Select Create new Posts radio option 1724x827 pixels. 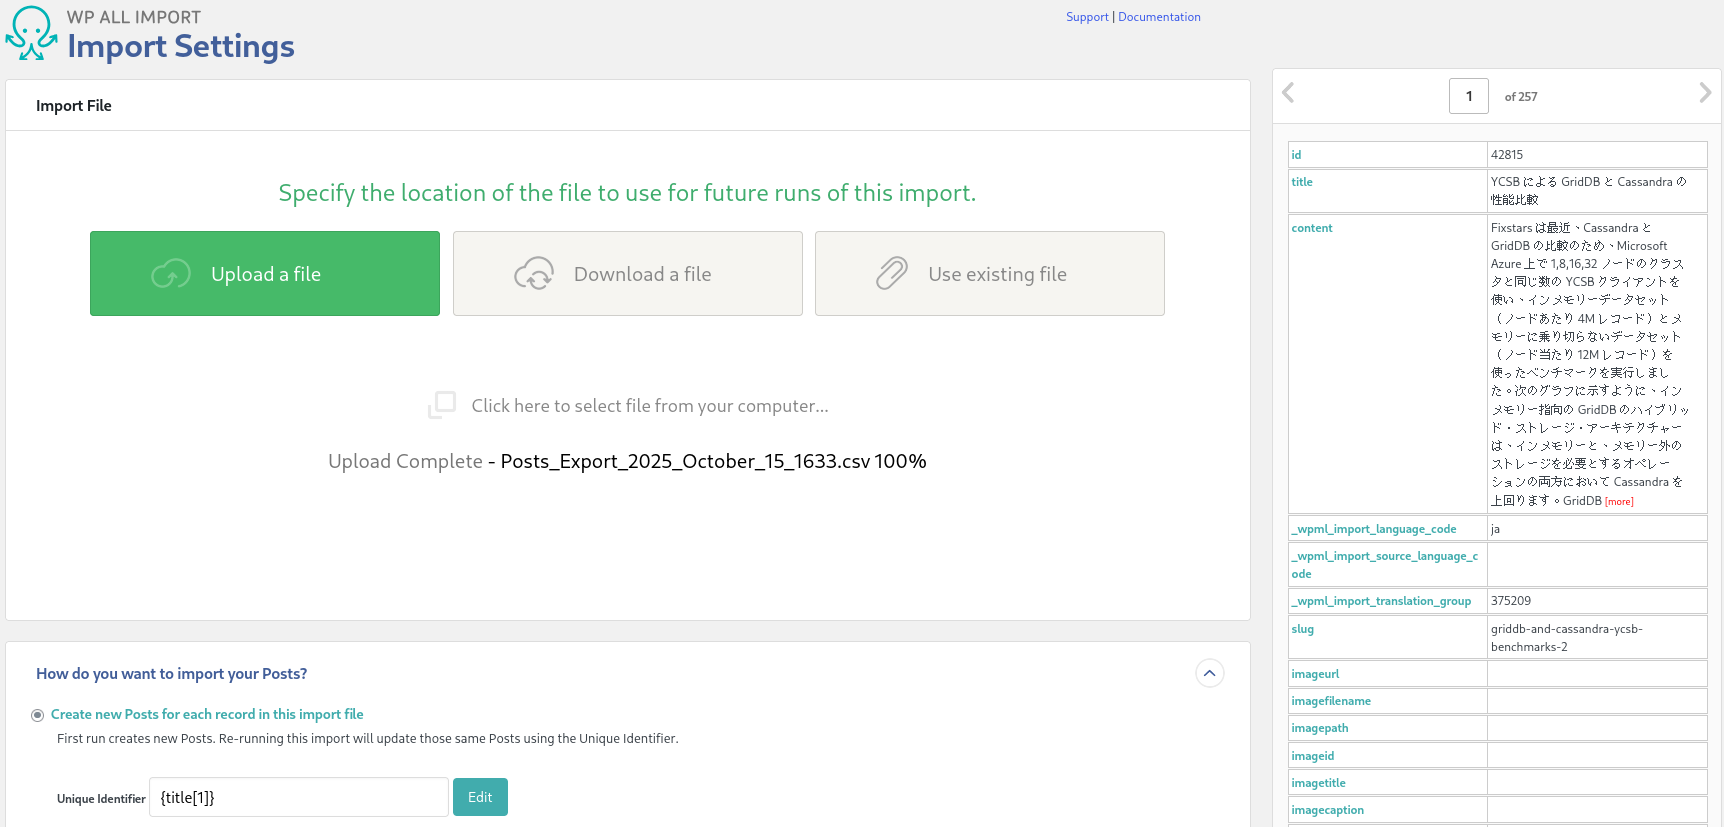point(38,715)
